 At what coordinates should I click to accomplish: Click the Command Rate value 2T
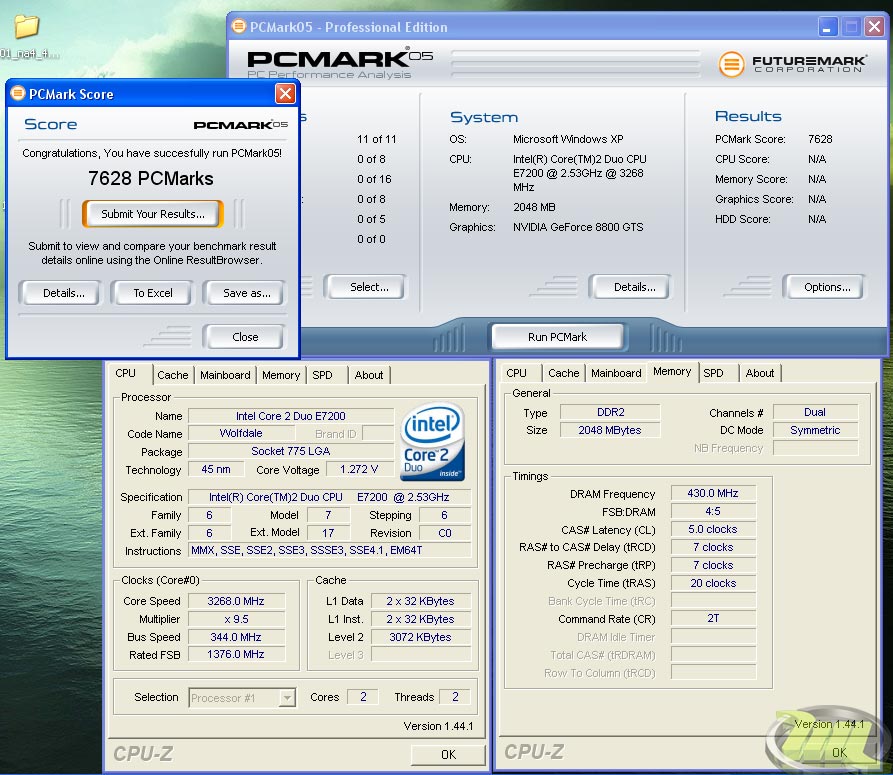713,618
